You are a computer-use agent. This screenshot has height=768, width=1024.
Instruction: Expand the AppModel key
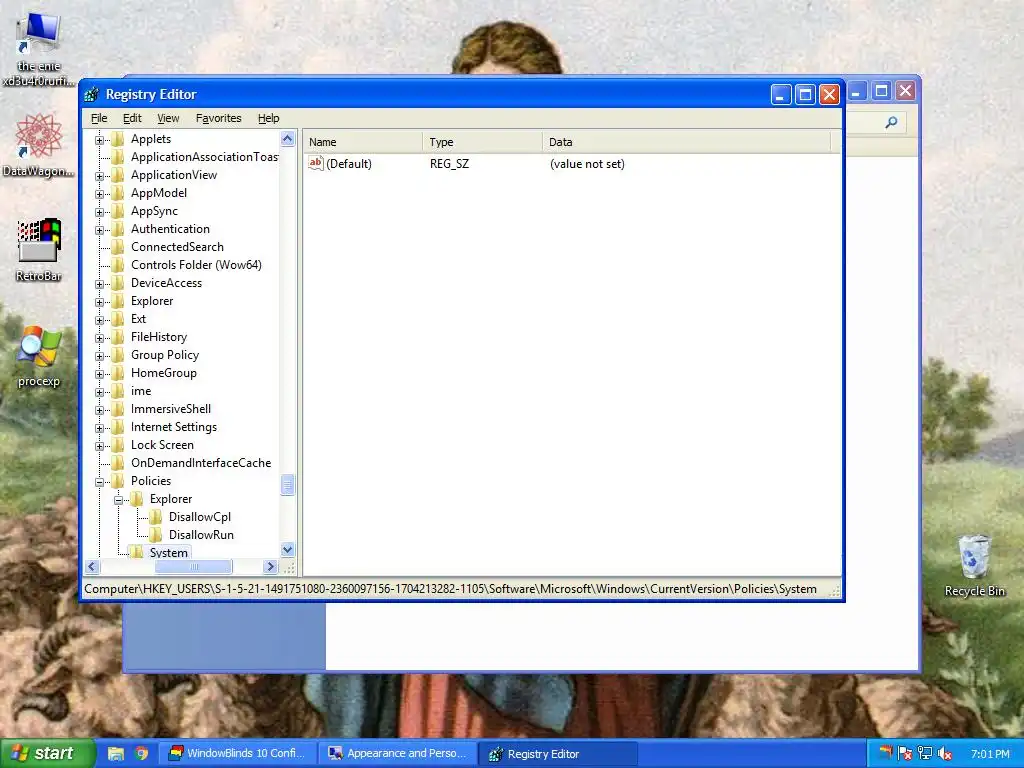(99, 194)
